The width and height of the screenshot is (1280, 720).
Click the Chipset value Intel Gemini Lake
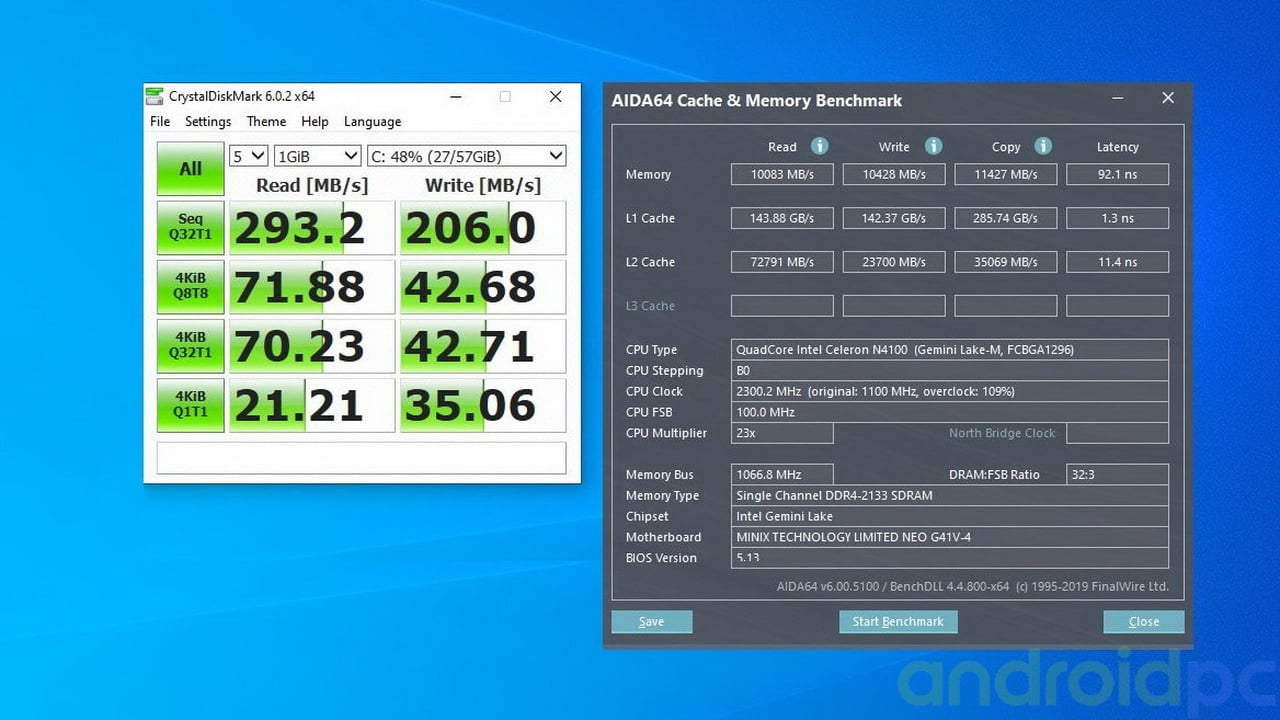click(950, 517)
